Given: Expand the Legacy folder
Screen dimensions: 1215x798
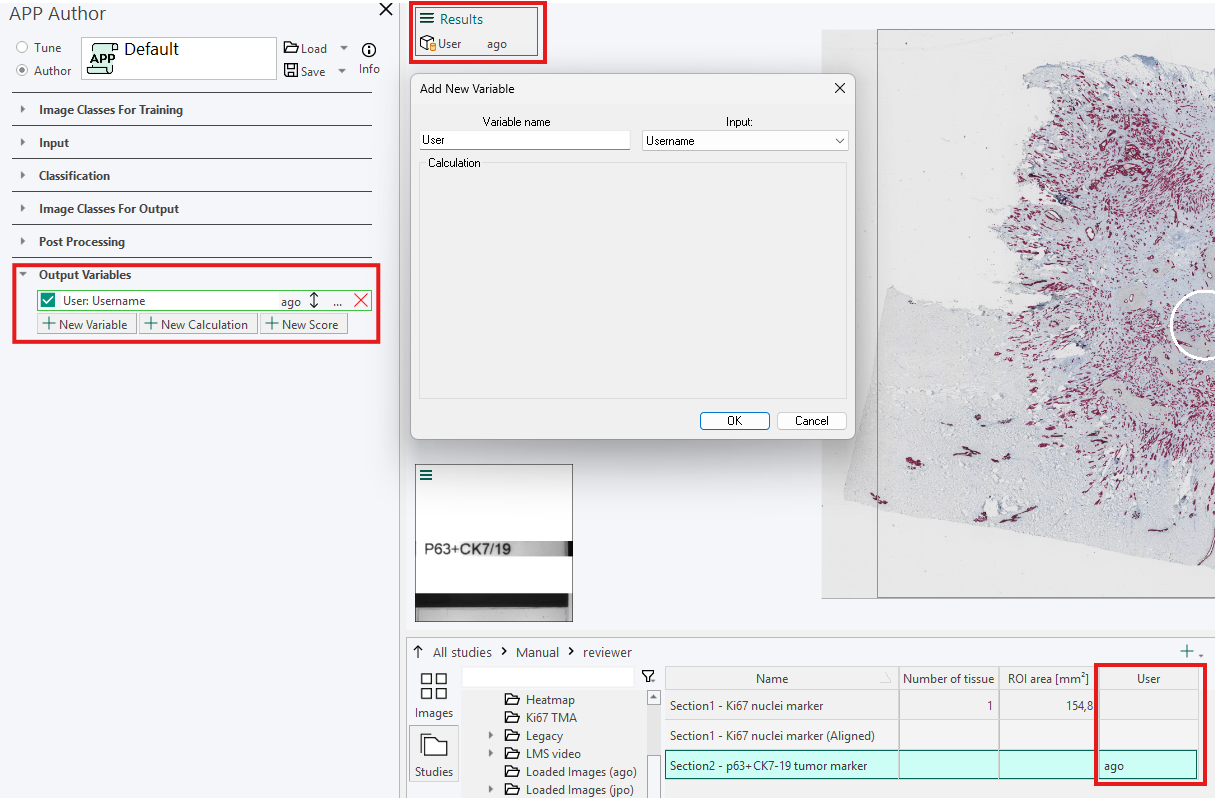Looking at the screenshot, I should (489, 735).
